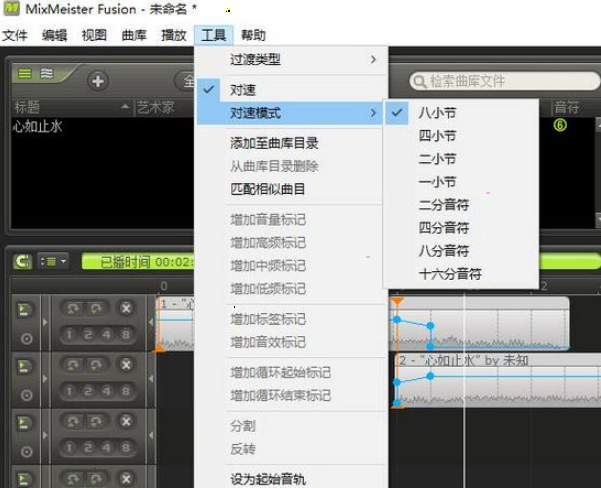Open the 播放 menu
The width and height of the screenshot is (601, 488).
coord(174,35)
